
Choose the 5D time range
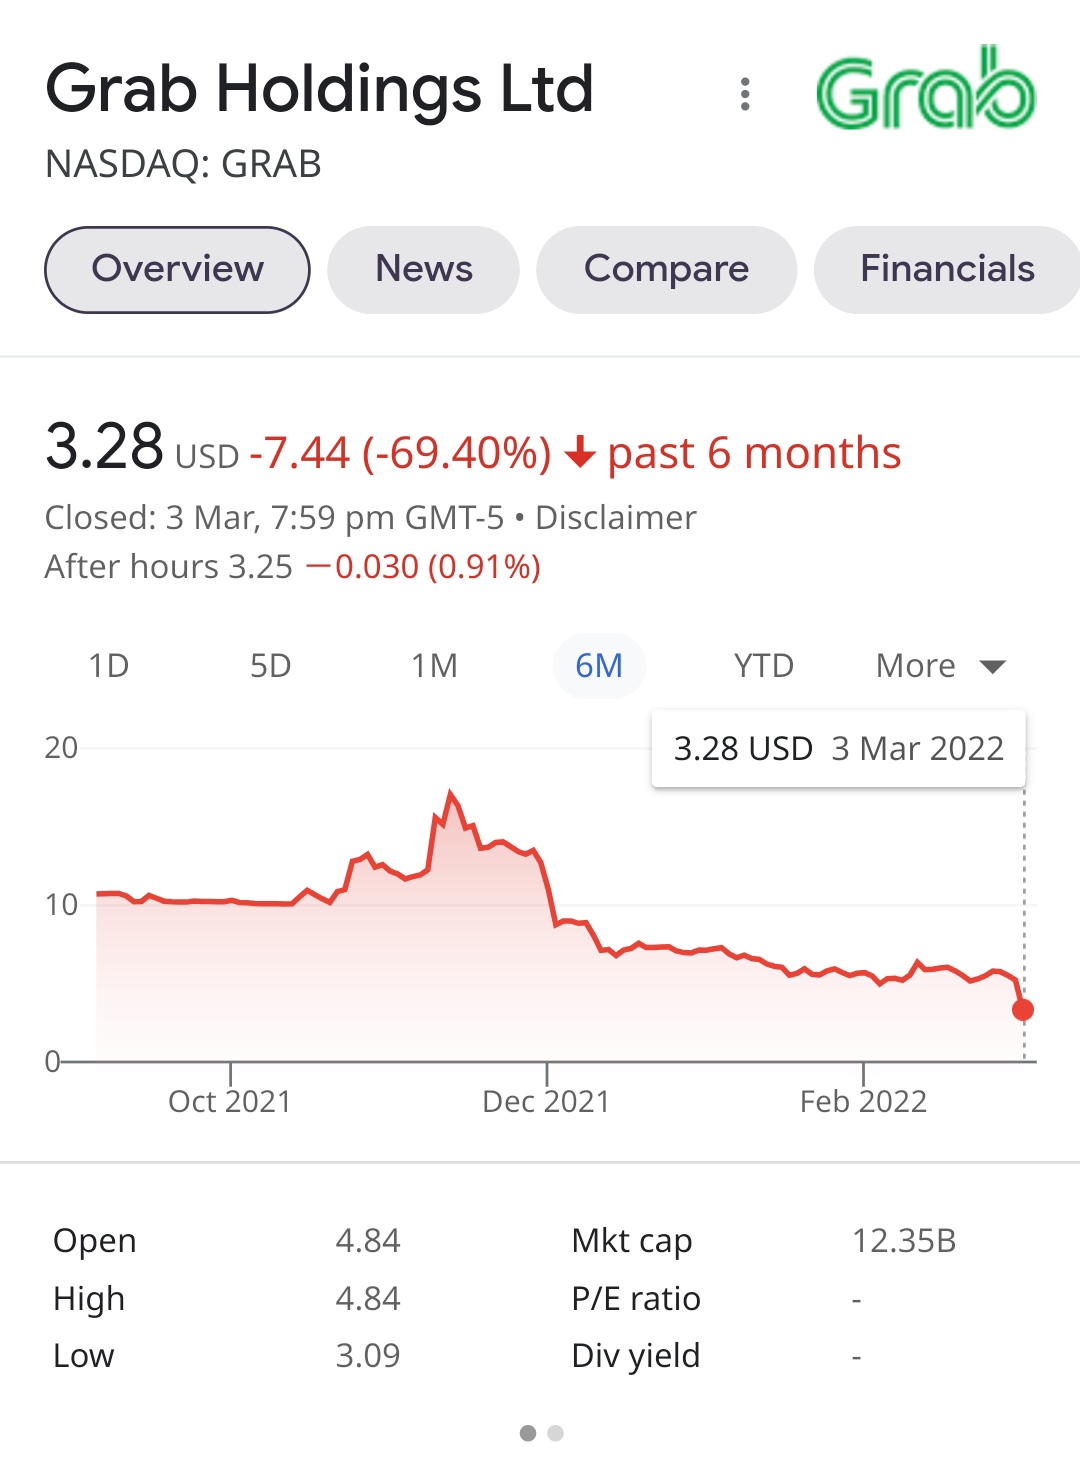tap(270, 666)
